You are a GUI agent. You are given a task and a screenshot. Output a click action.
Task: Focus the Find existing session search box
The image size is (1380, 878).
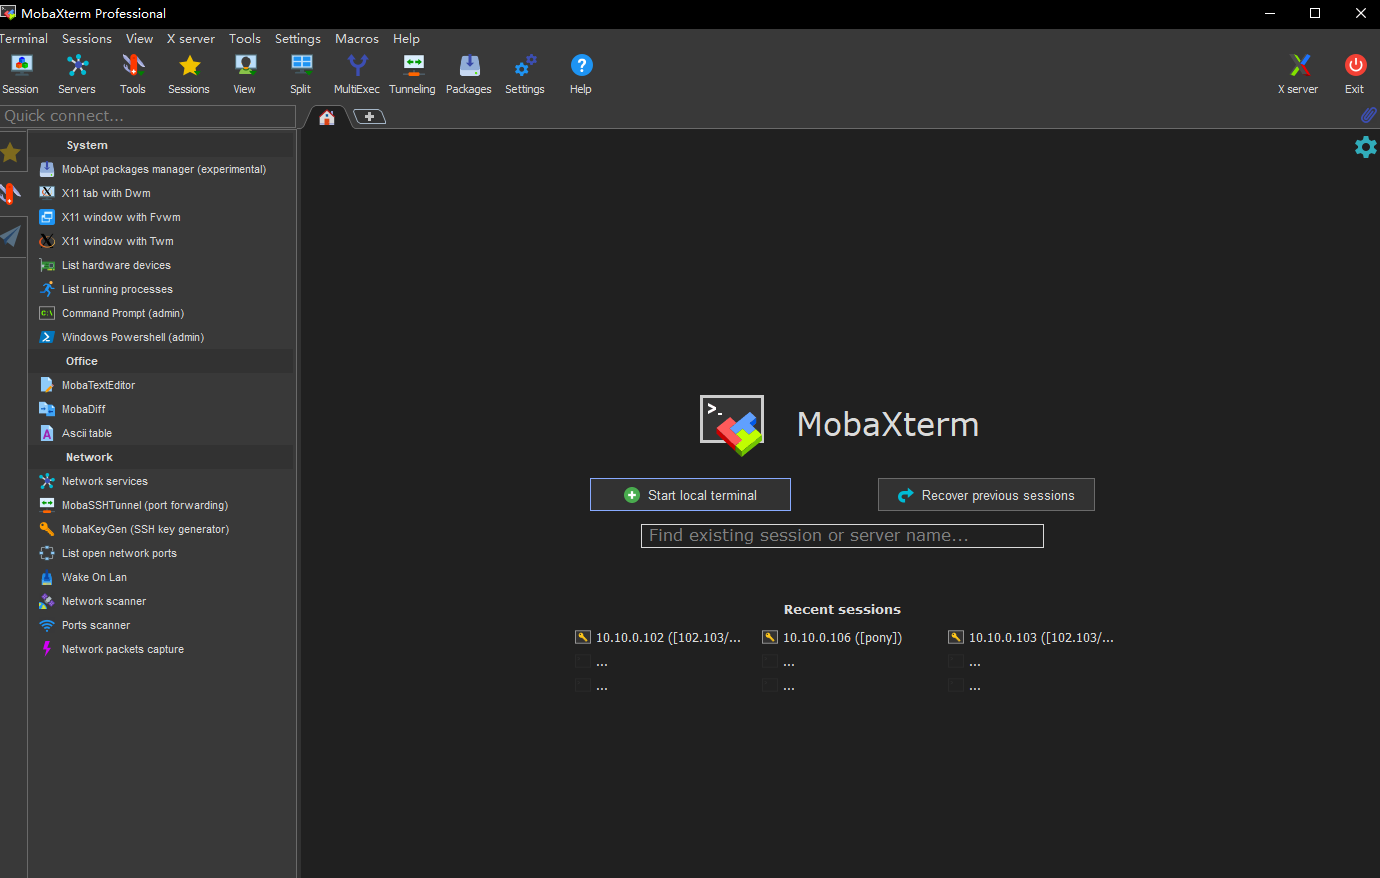(x=842, y=536)
